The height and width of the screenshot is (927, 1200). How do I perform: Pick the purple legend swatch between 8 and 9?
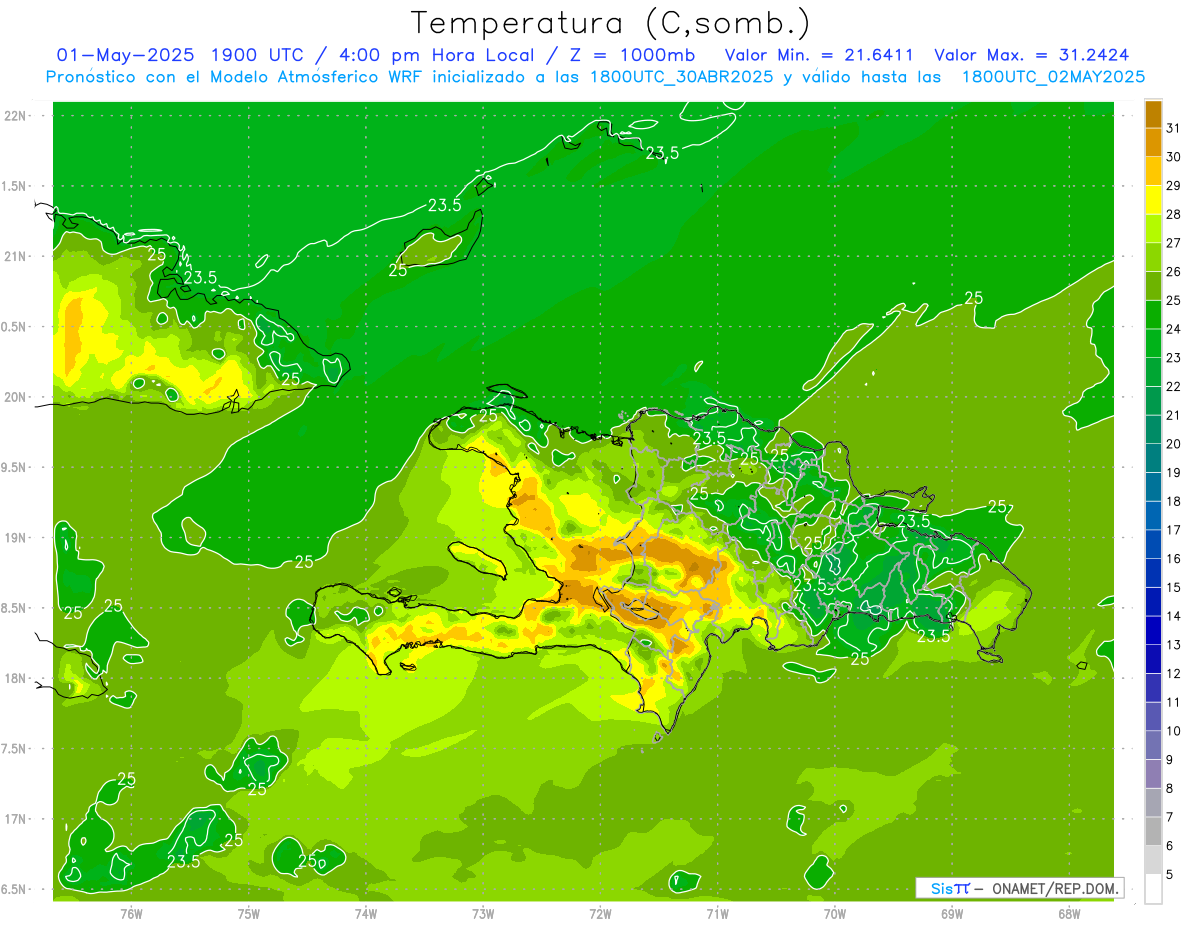pyautogui.click(x=1153, y=774)
